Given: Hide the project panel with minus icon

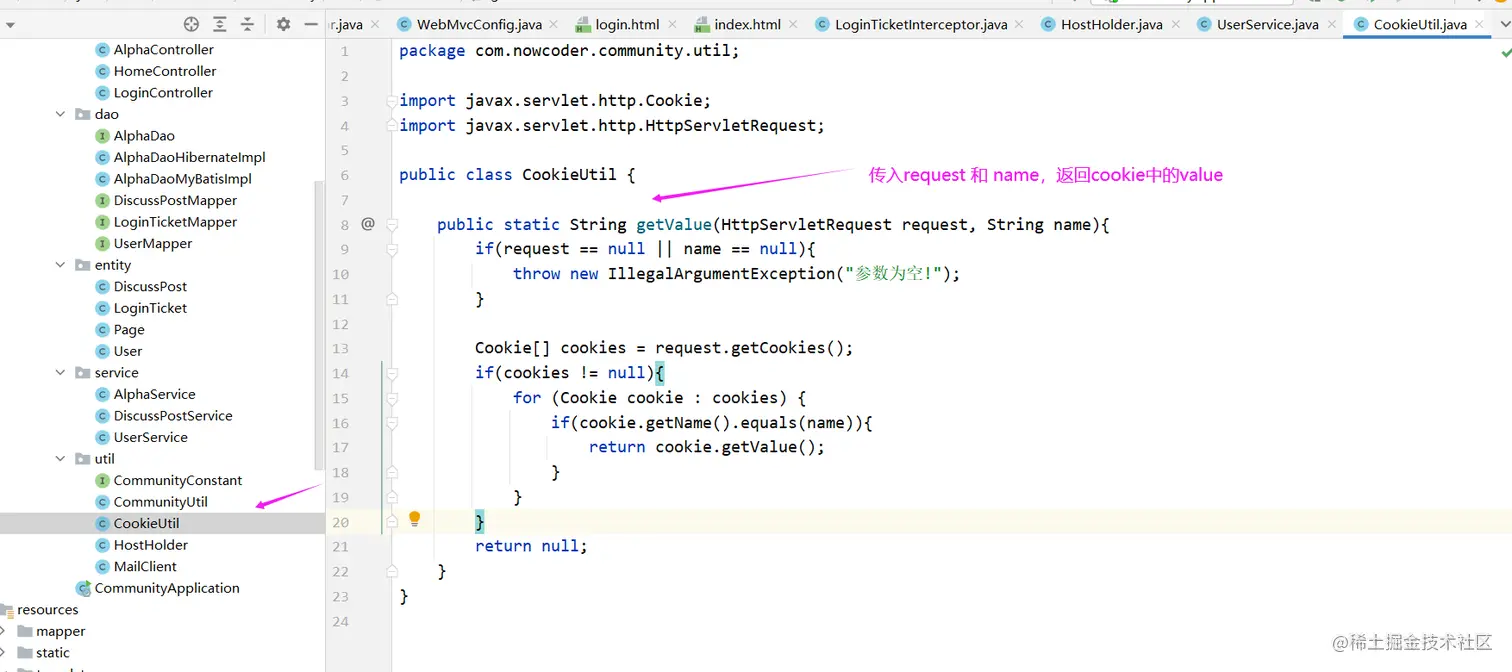Looking at the screenshot, I should coord(311,24).
